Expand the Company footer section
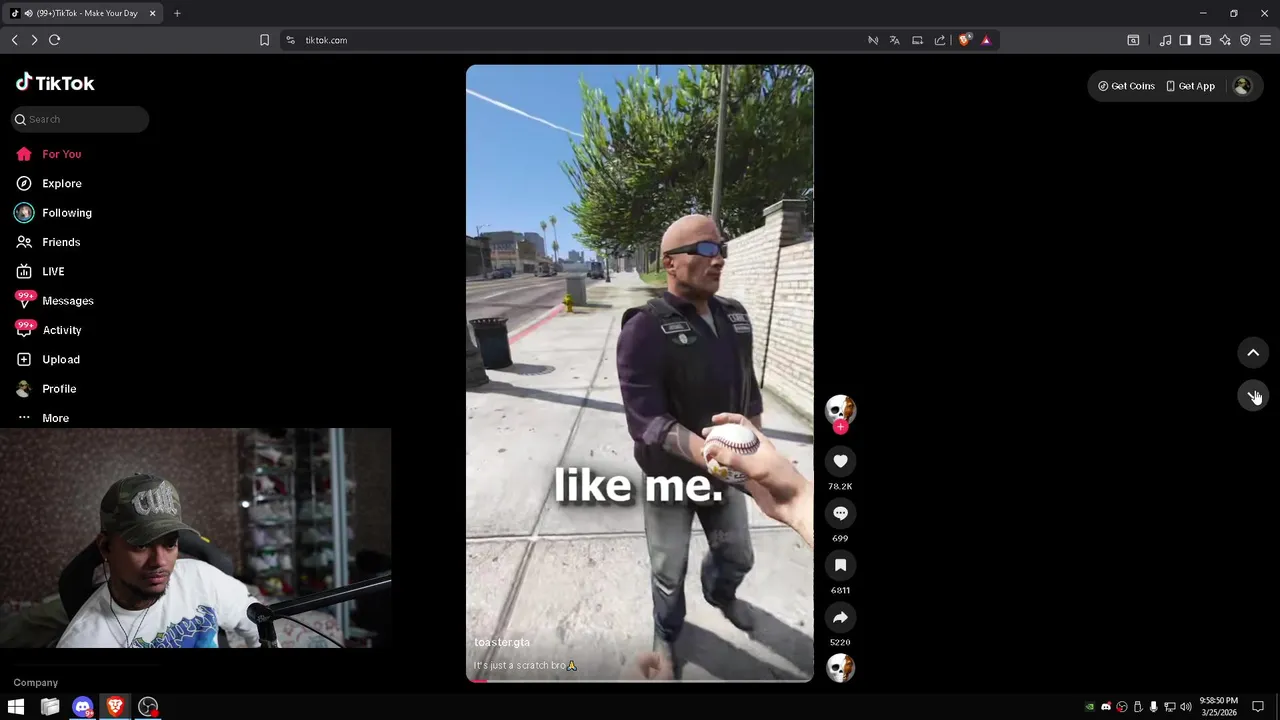The height and width of the screenshot is (720, 1280). coord(36,682)
